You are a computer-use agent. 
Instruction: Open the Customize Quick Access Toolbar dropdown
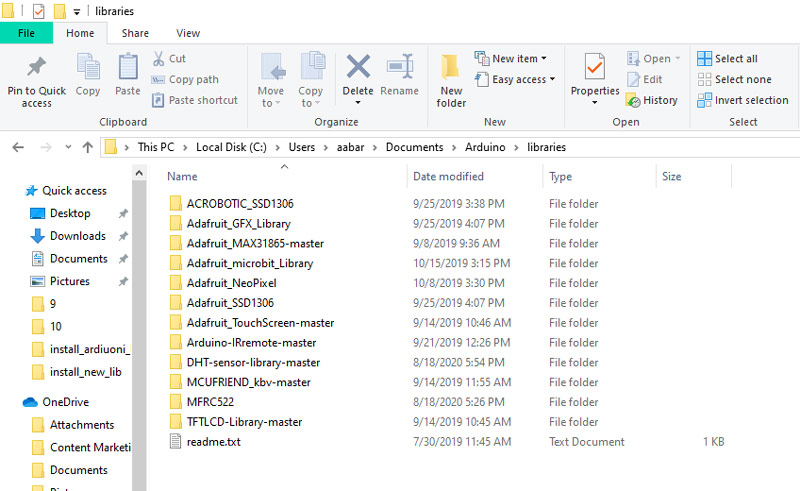point(77,11)
